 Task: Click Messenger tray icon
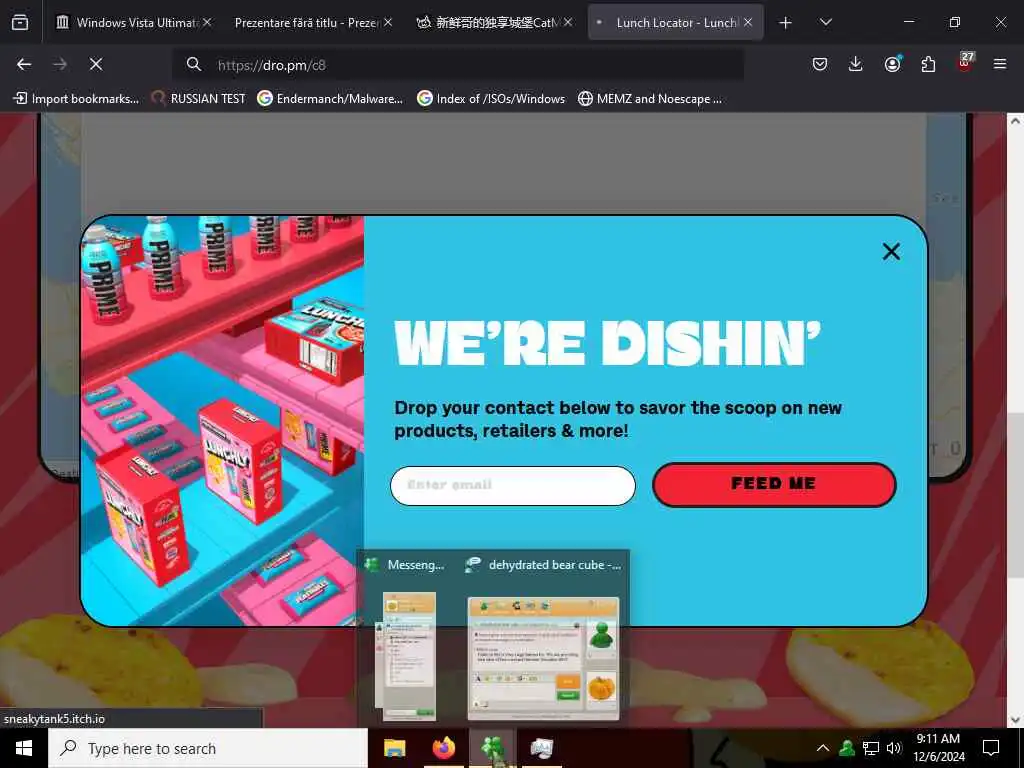pyautogui.click(x=847, y=748)
